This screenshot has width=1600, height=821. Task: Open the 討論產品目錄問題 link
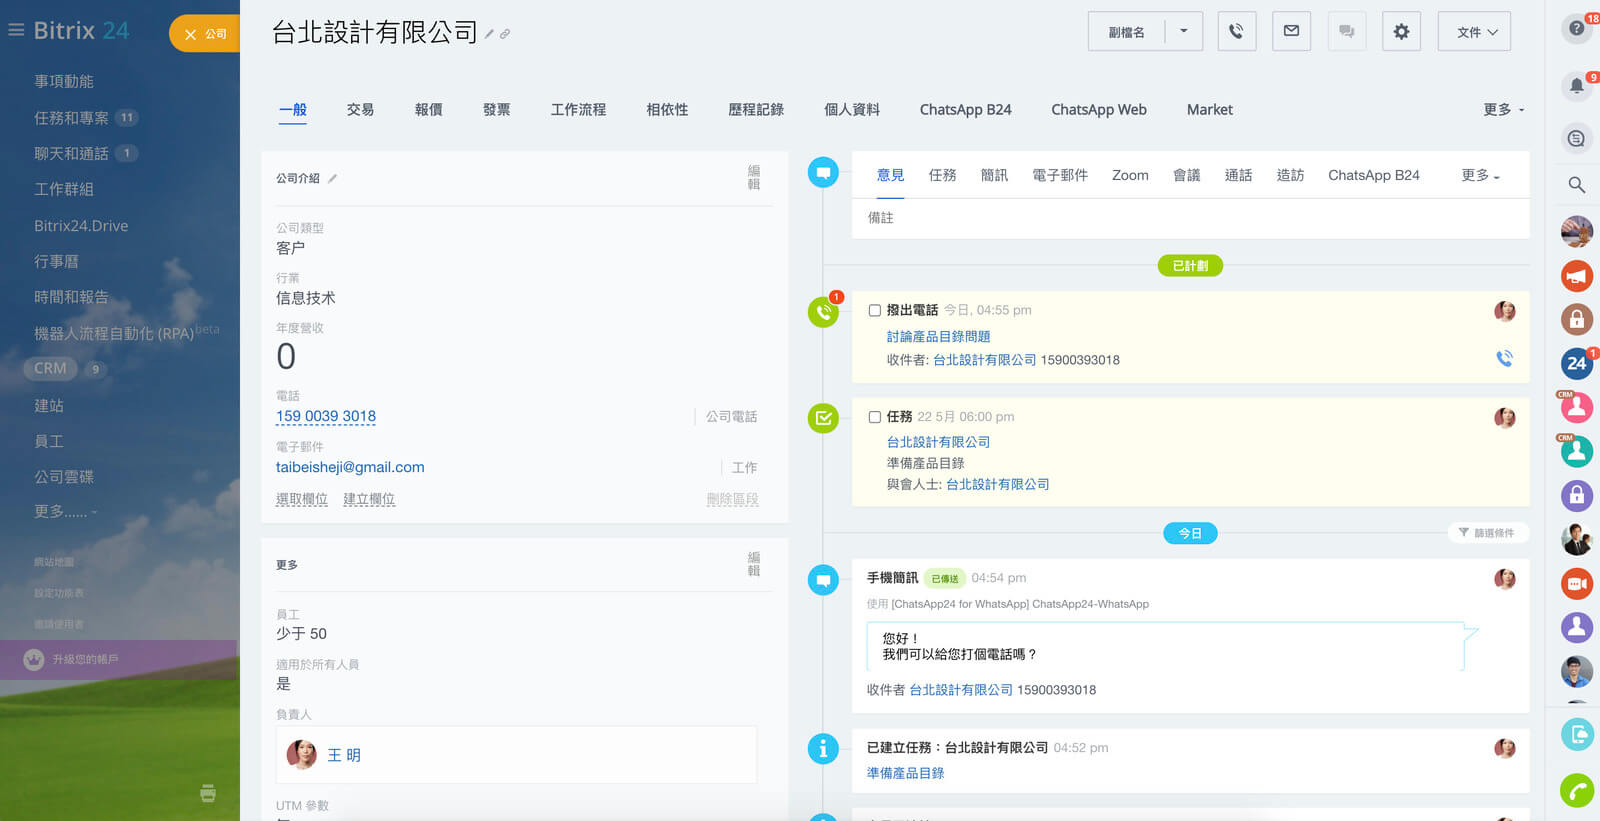(938, 337)
